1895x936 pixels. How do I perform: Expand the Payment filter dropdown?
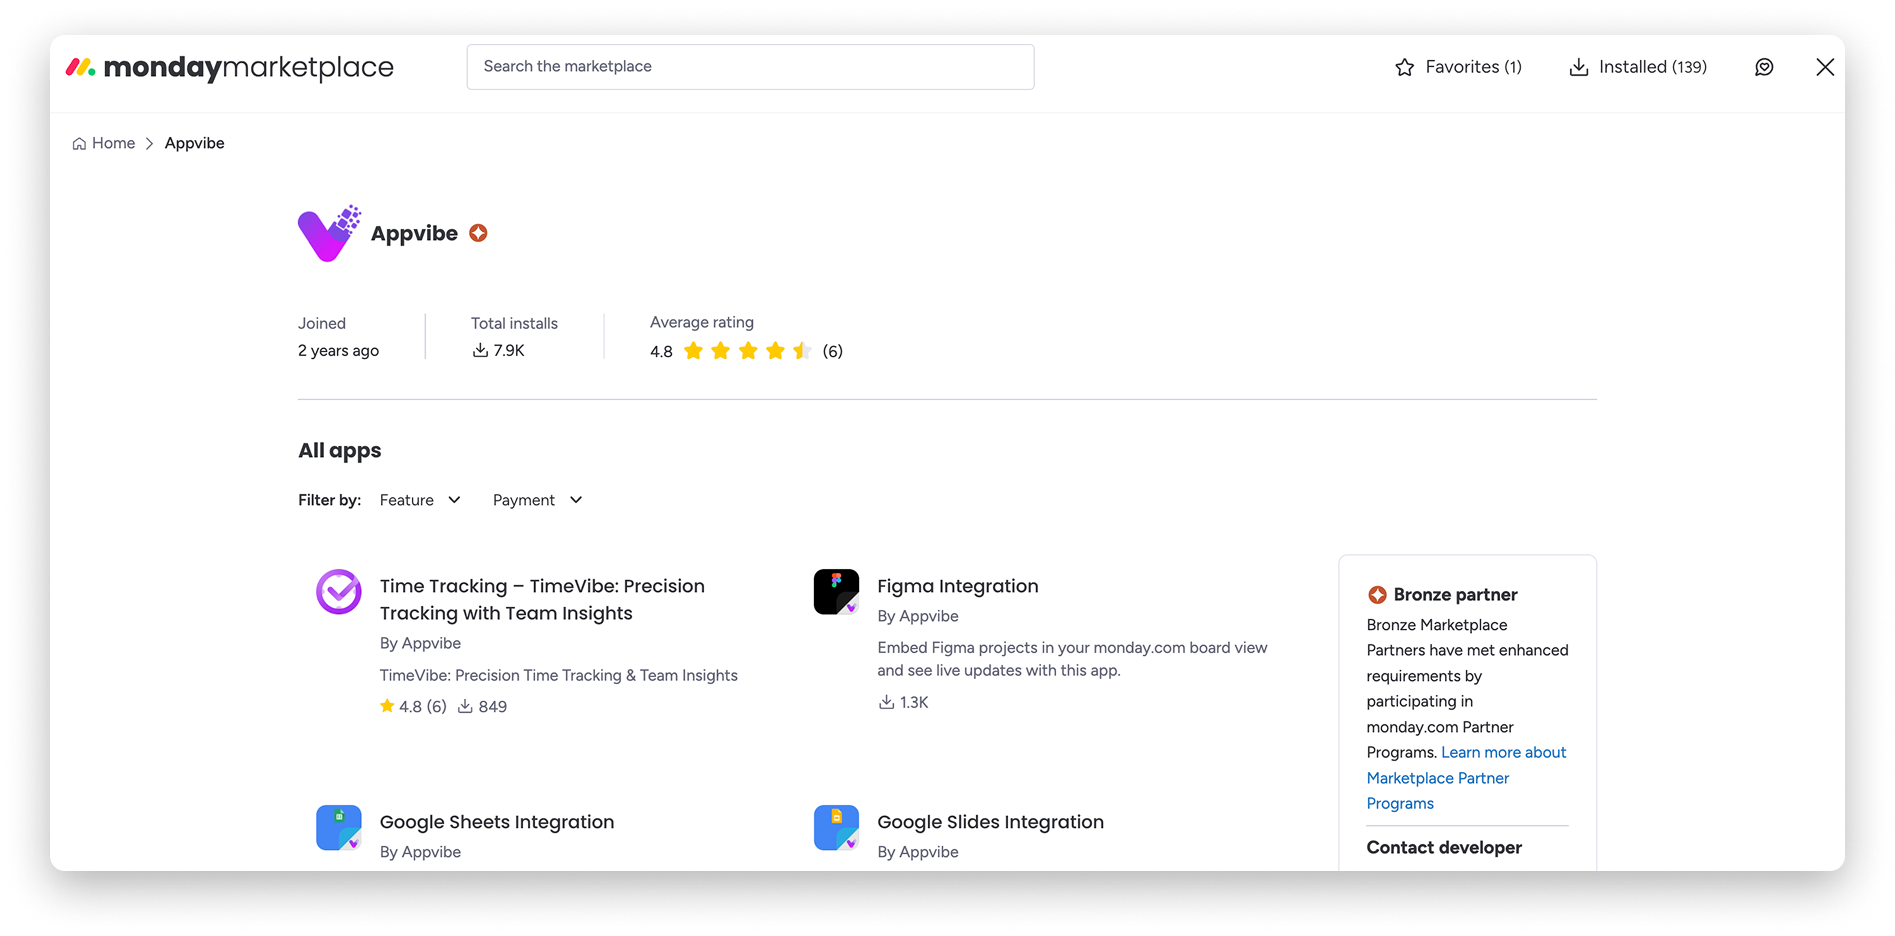(537, 500)
